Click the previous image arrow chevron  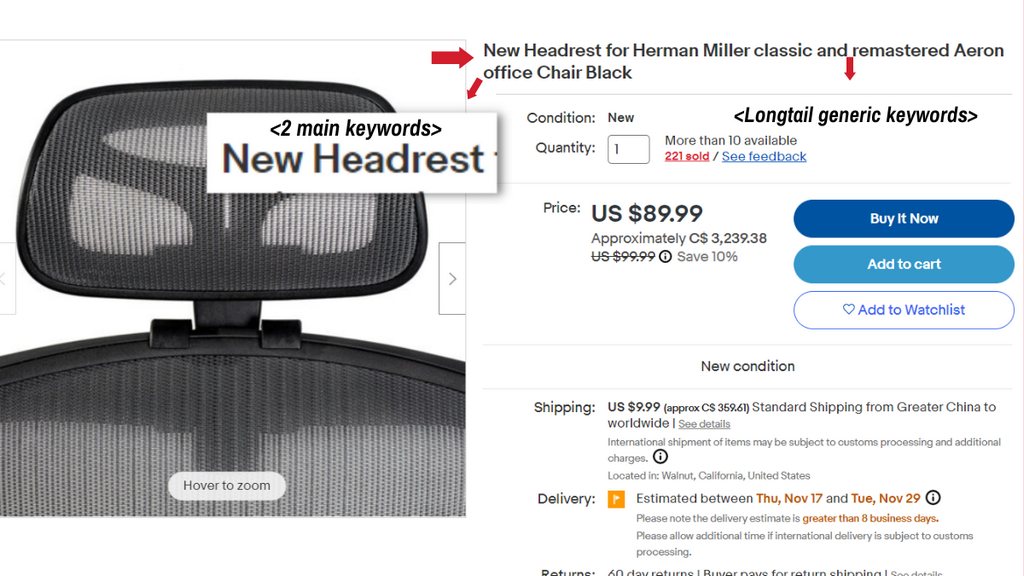pos(4,279)
